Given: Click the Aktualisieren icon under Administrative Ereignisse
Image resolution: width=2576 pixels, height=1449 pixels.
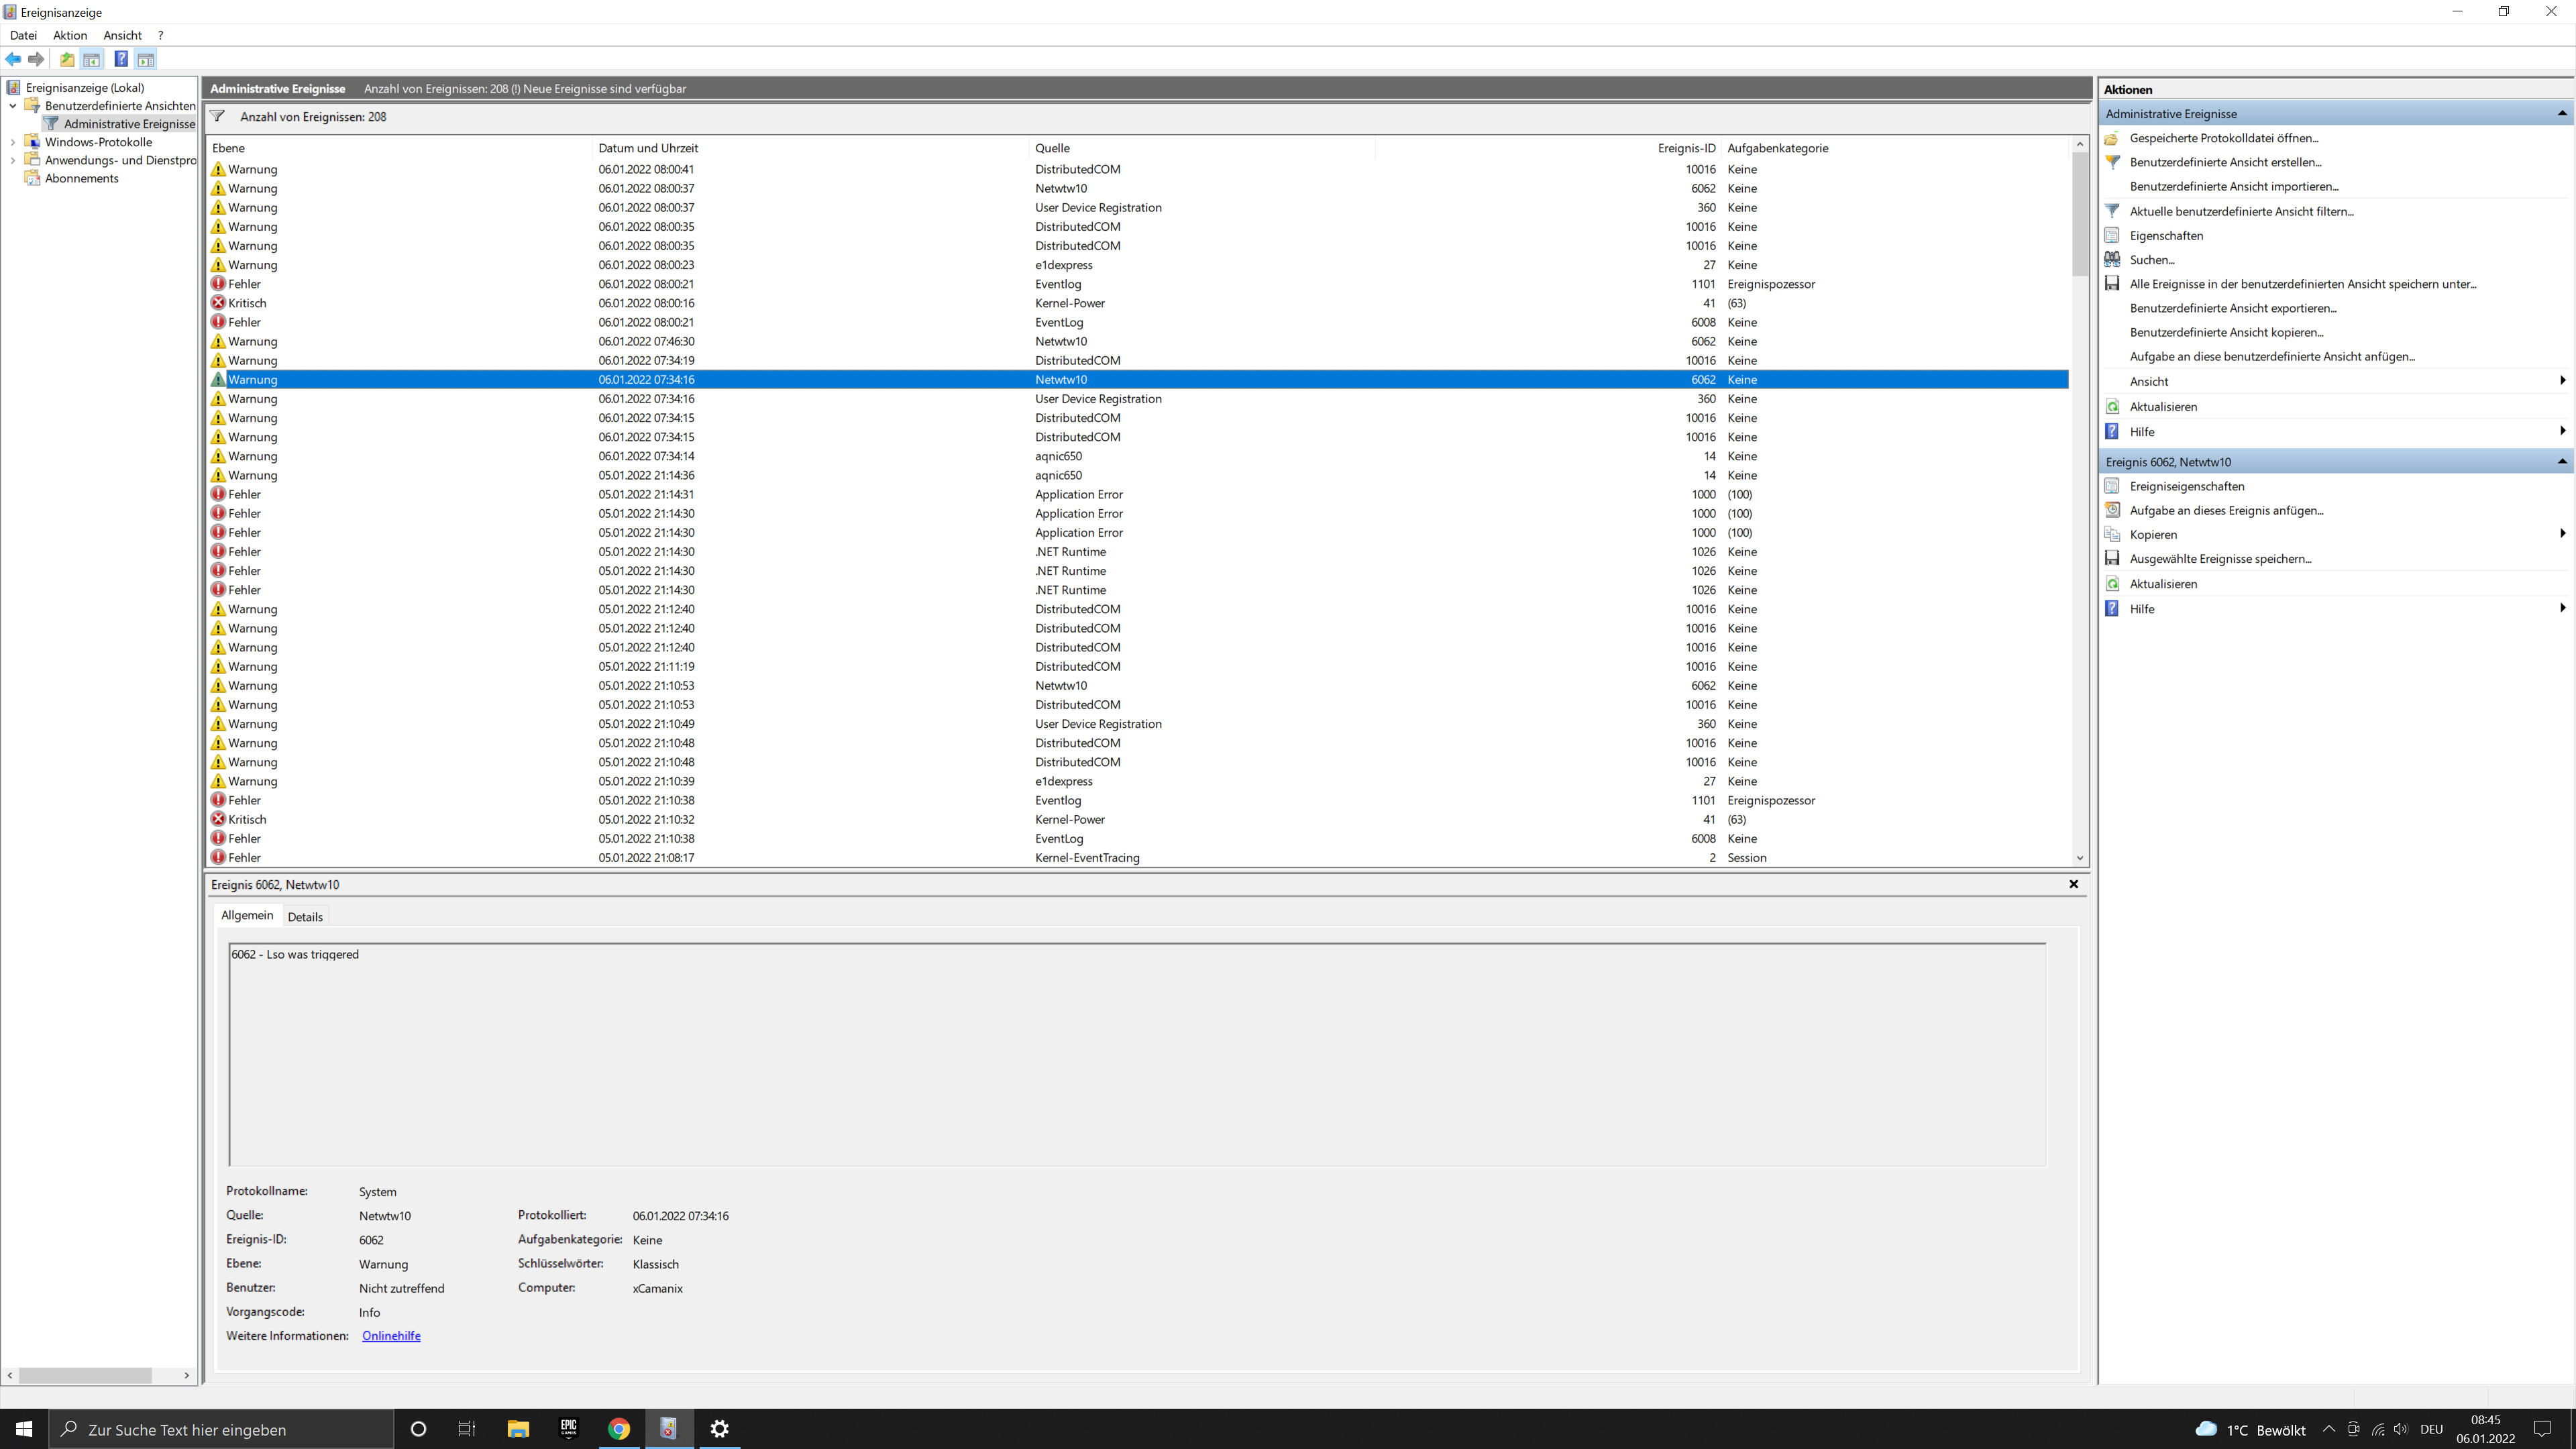Looking at the screenshot, I should click(2112, 407).
